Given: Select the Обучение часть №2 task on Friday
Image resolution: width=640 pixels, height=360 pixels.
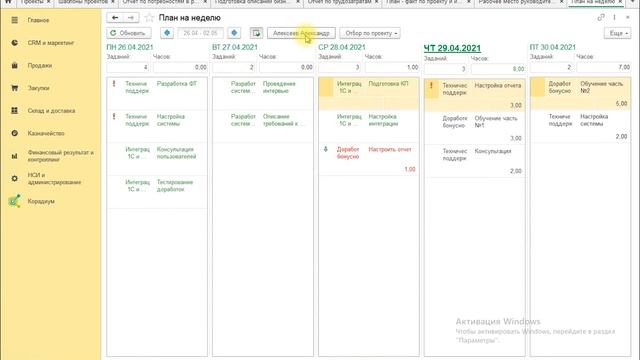Looking at the screenshot, I should 580,93.
